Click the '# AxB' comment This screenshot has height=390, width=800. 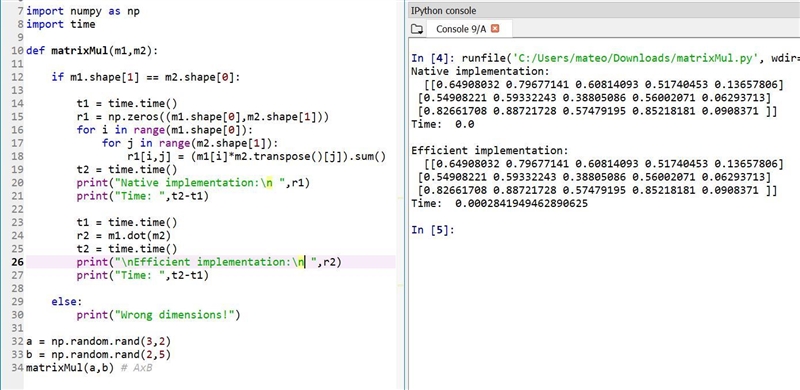click(137, 368)
